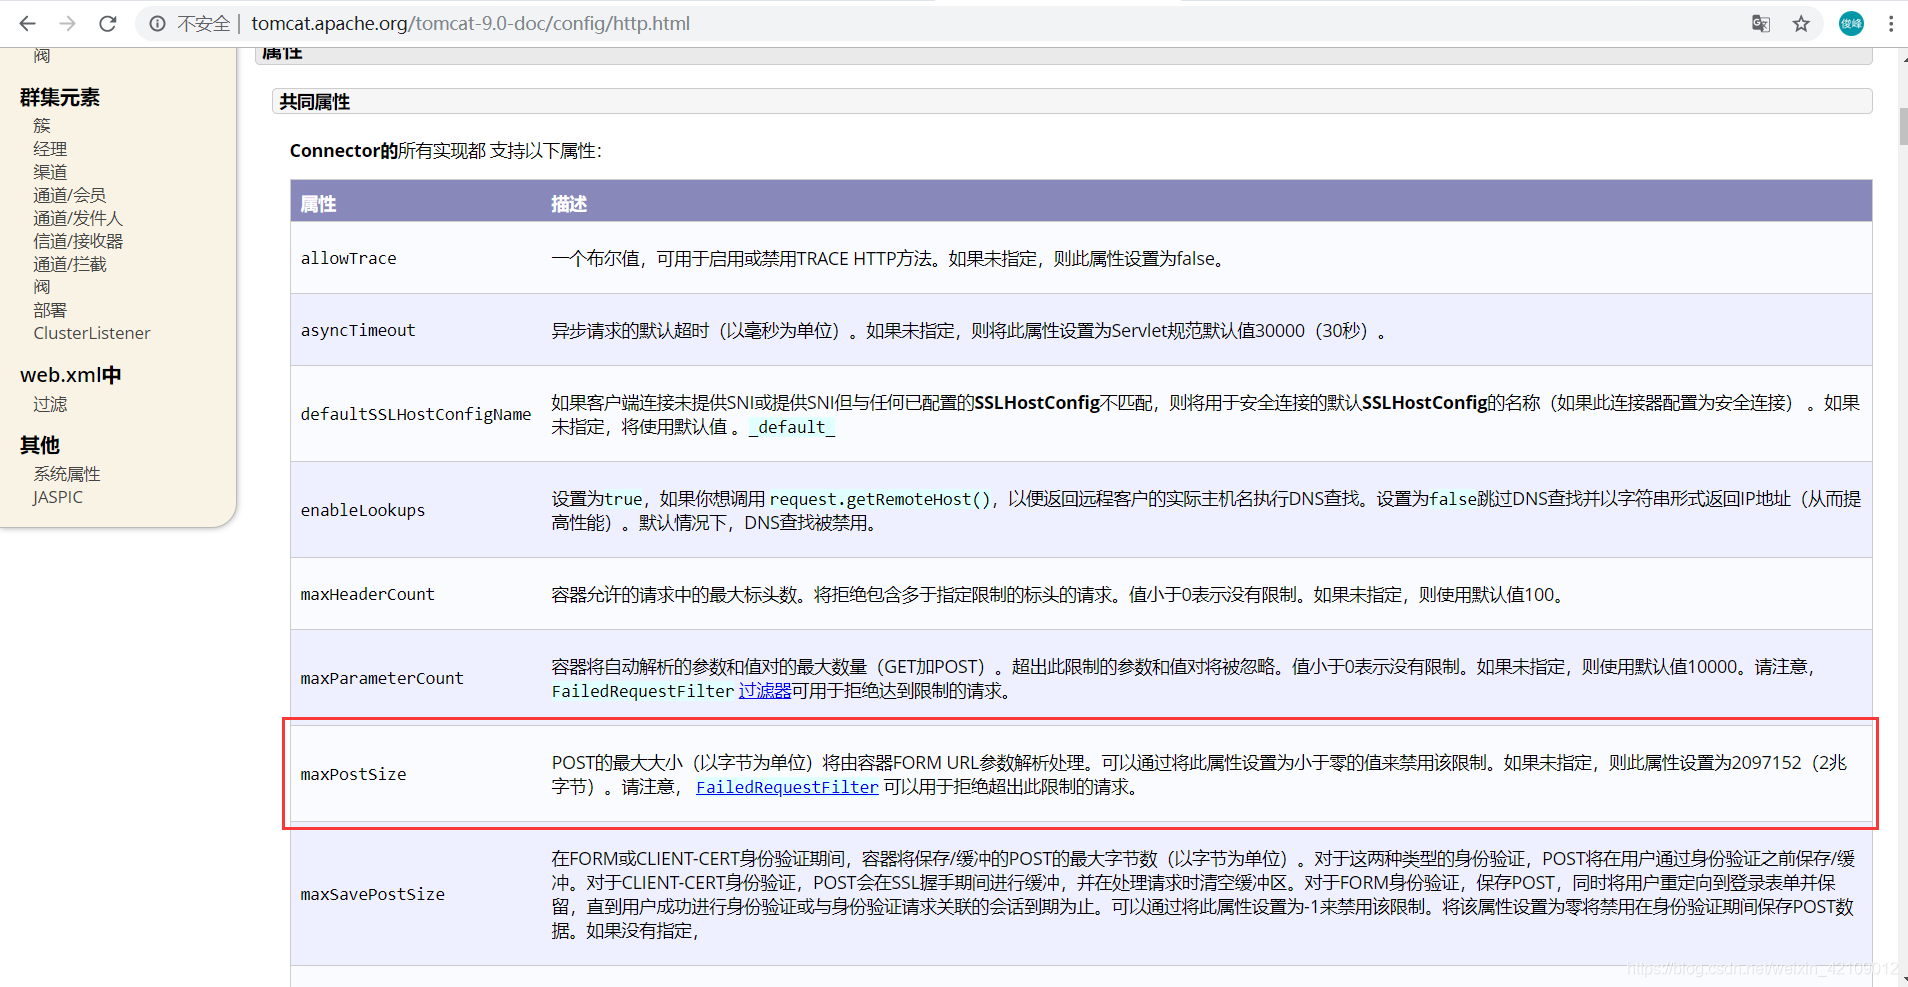Click the browser forward arrow
Viewport: 1908px width, 987px height.
point(67,23)
